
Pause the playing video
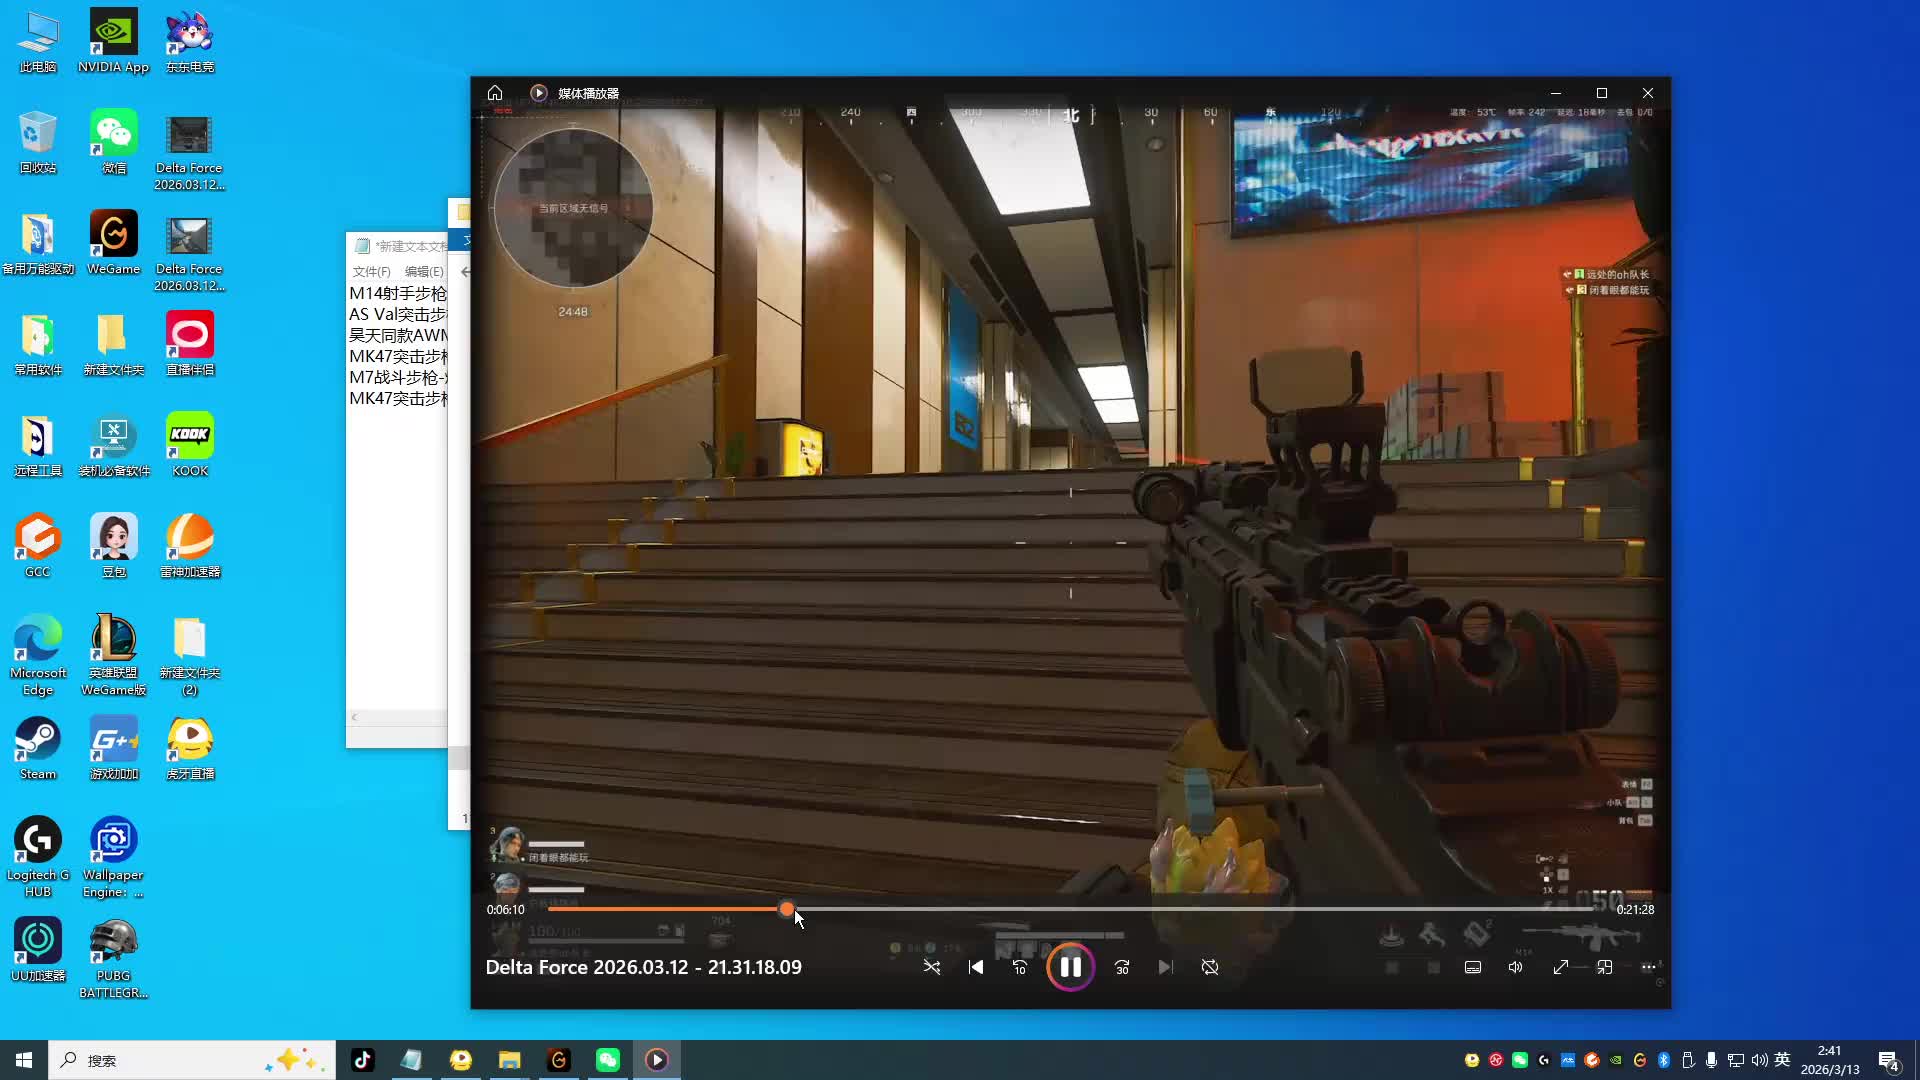click(x=1070, y=967)
